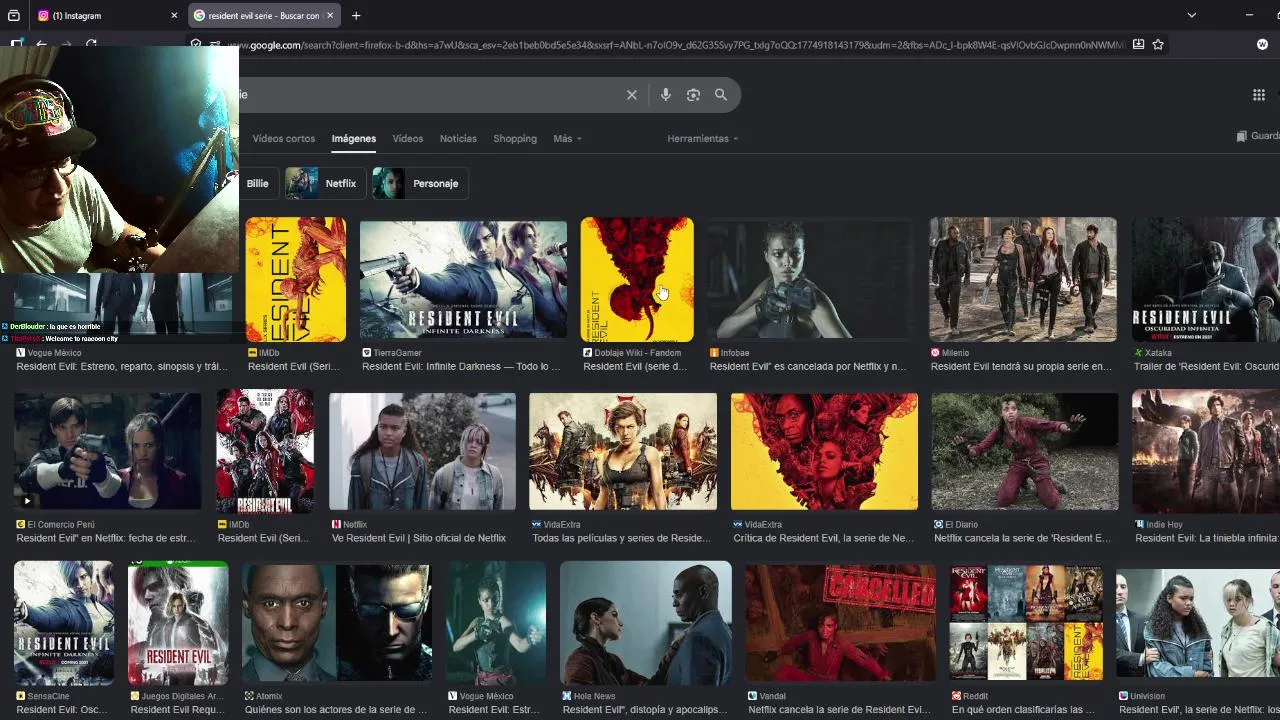This screenshot has height=720, width=1280.
Task: Open Netflix cancela la serie El Diario link
Action: (1022, 538)
